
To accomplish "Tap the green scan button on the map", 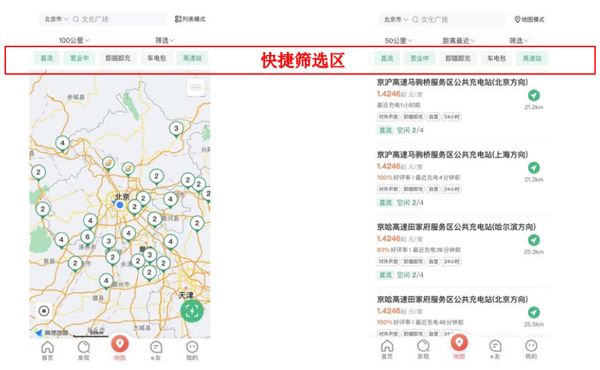I will (x=192, y=310).
